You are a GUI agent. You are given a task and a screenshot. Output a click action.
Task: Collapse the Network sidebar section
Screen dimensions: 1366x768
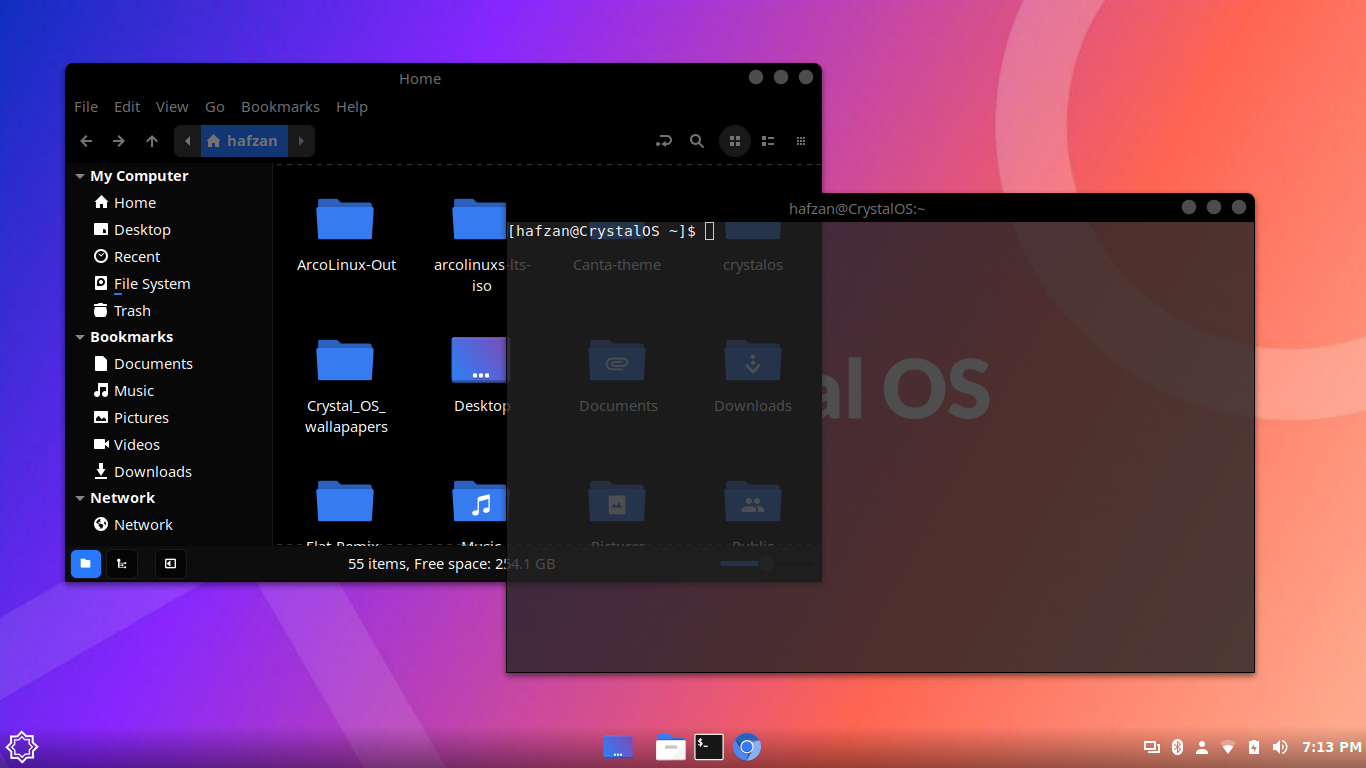pyautogui.click(x=80, y=498)
